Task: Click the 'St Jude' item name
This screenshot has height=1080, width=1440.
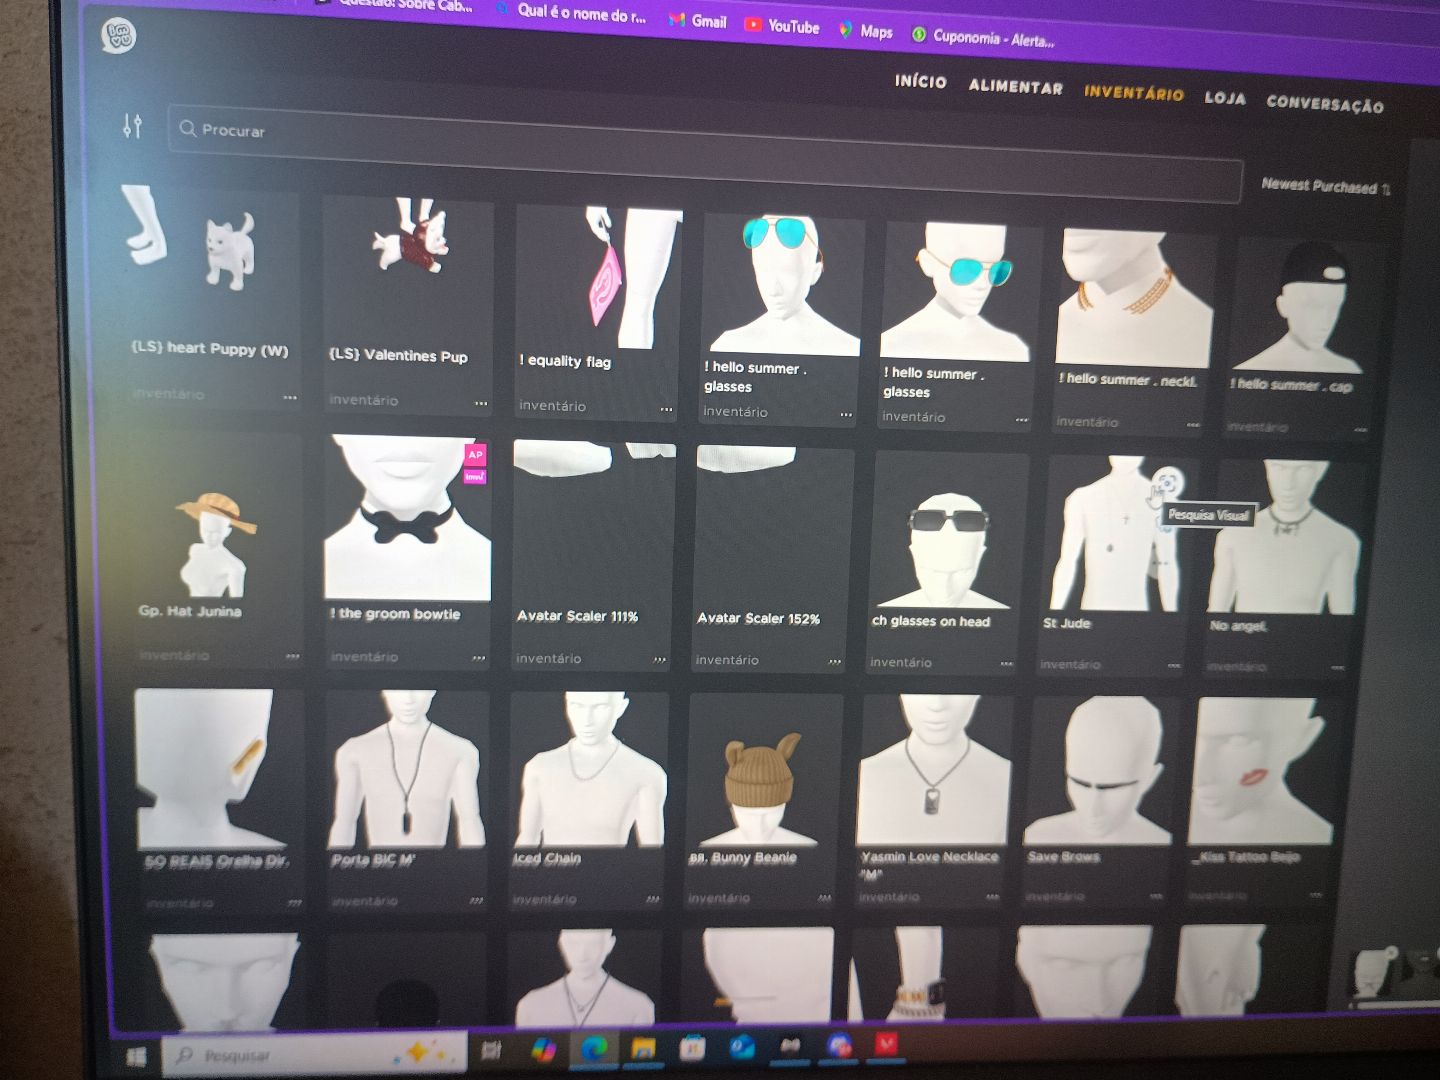Action: tap(1066, 623)
